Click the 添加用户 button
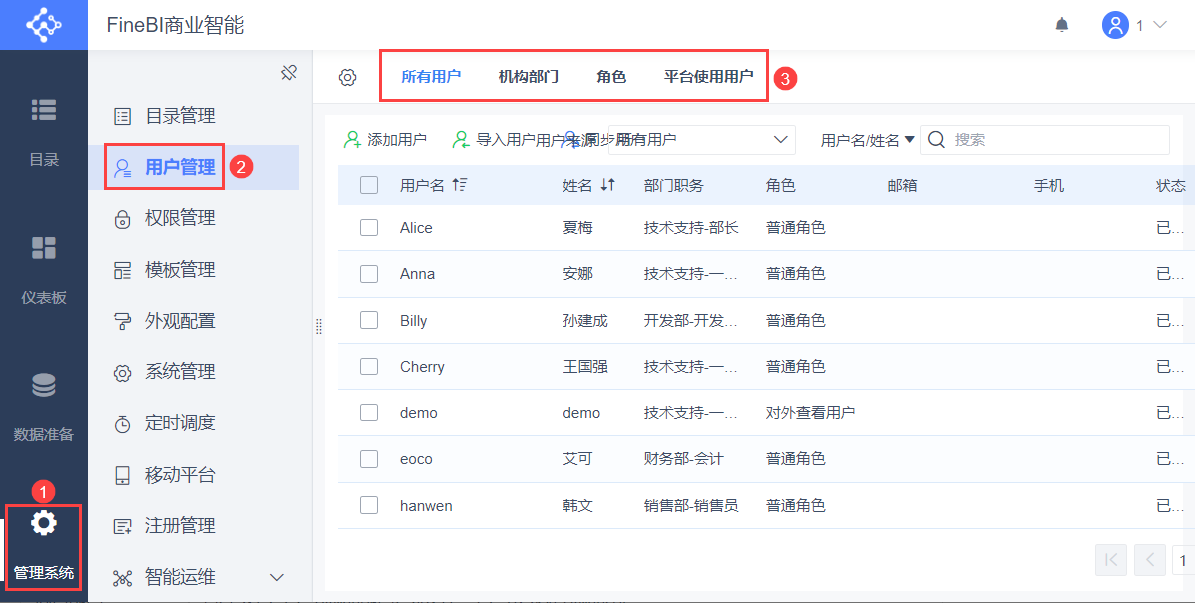The width and height of the screenshot is (1195, 603). click(386, 140)
